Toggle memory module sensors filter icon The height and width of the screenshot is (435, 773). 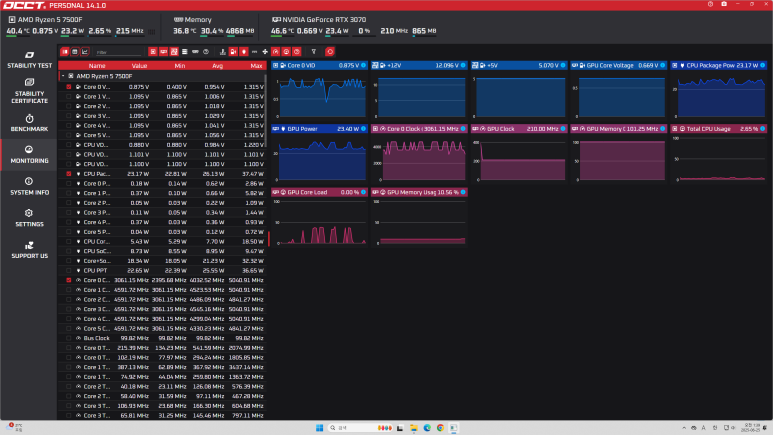point(195,52)
